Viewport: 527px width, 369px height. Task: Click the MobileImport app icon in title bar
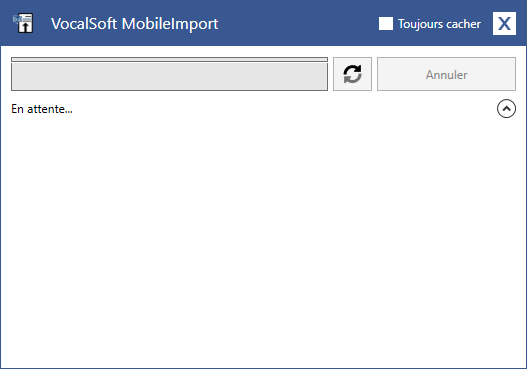(23, 23)
